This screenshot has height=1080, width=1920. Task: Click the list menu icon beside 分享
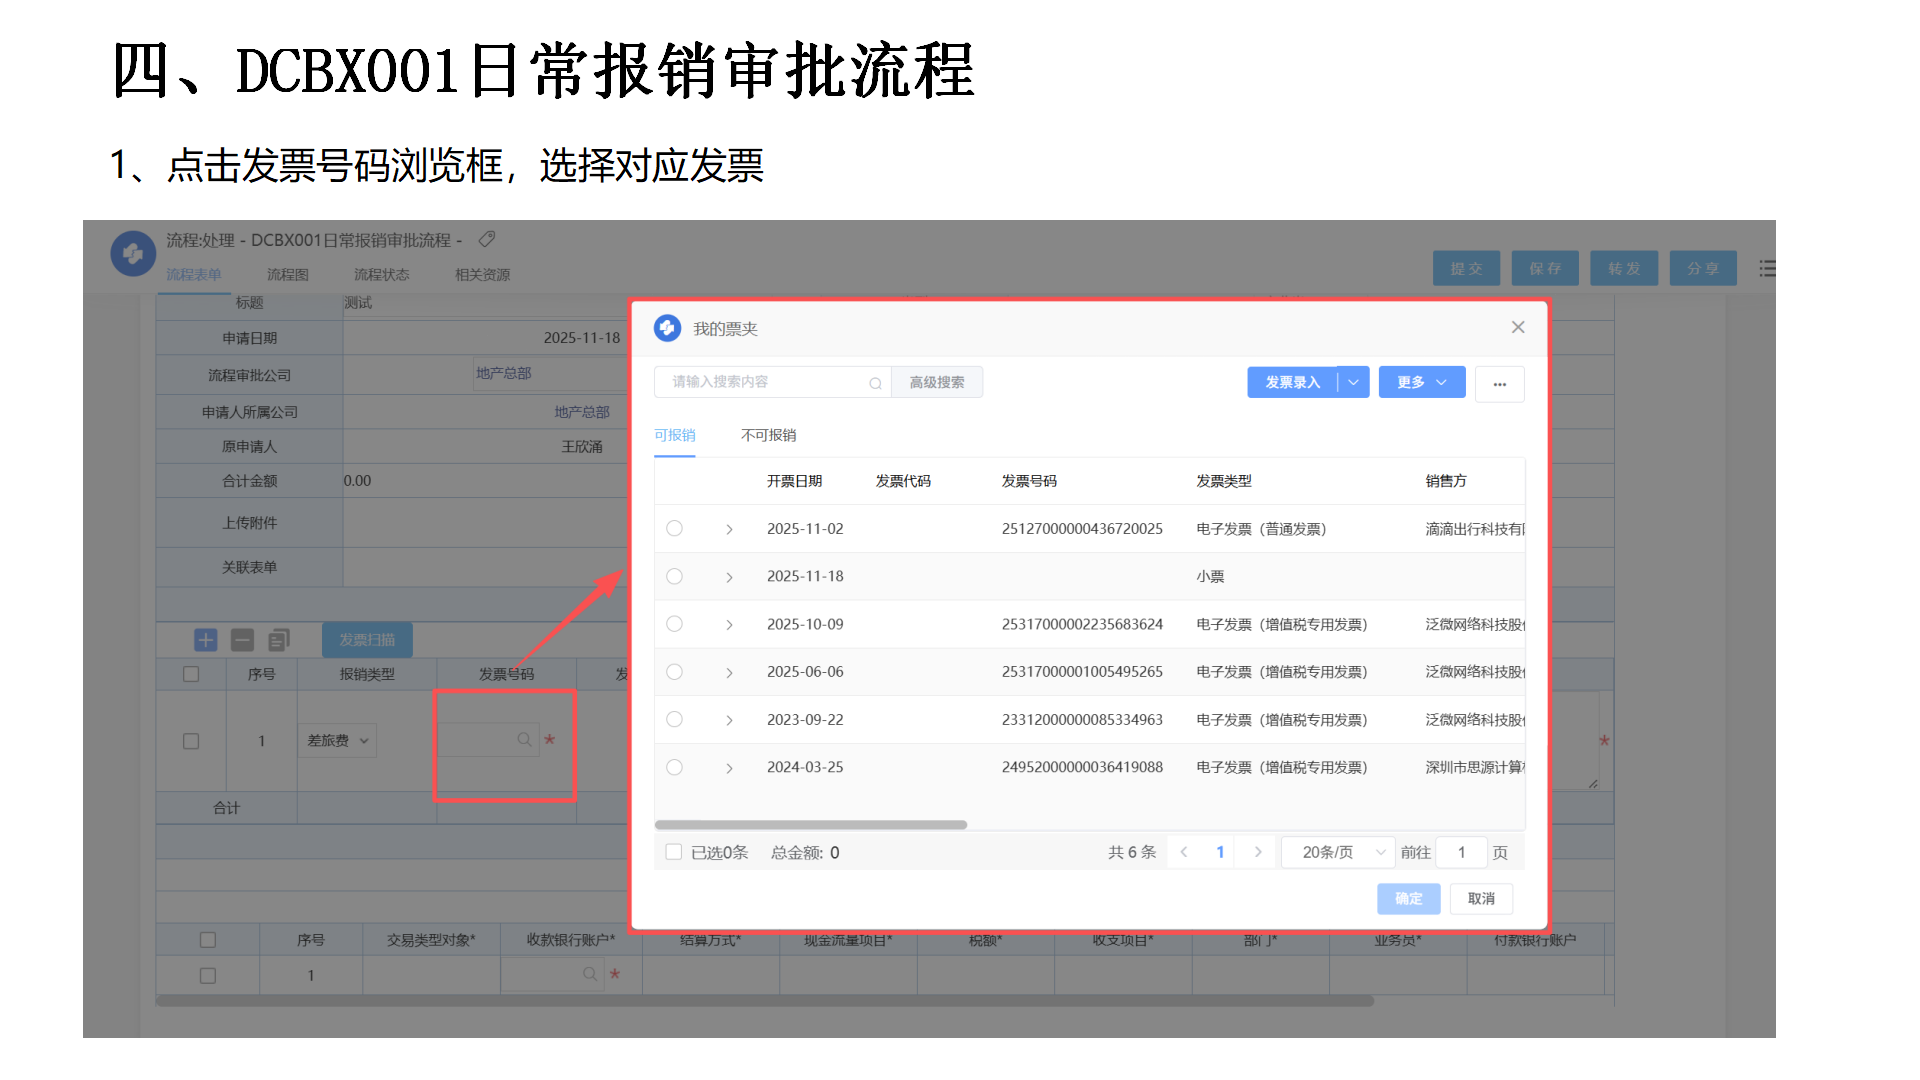pos(1767,269)
